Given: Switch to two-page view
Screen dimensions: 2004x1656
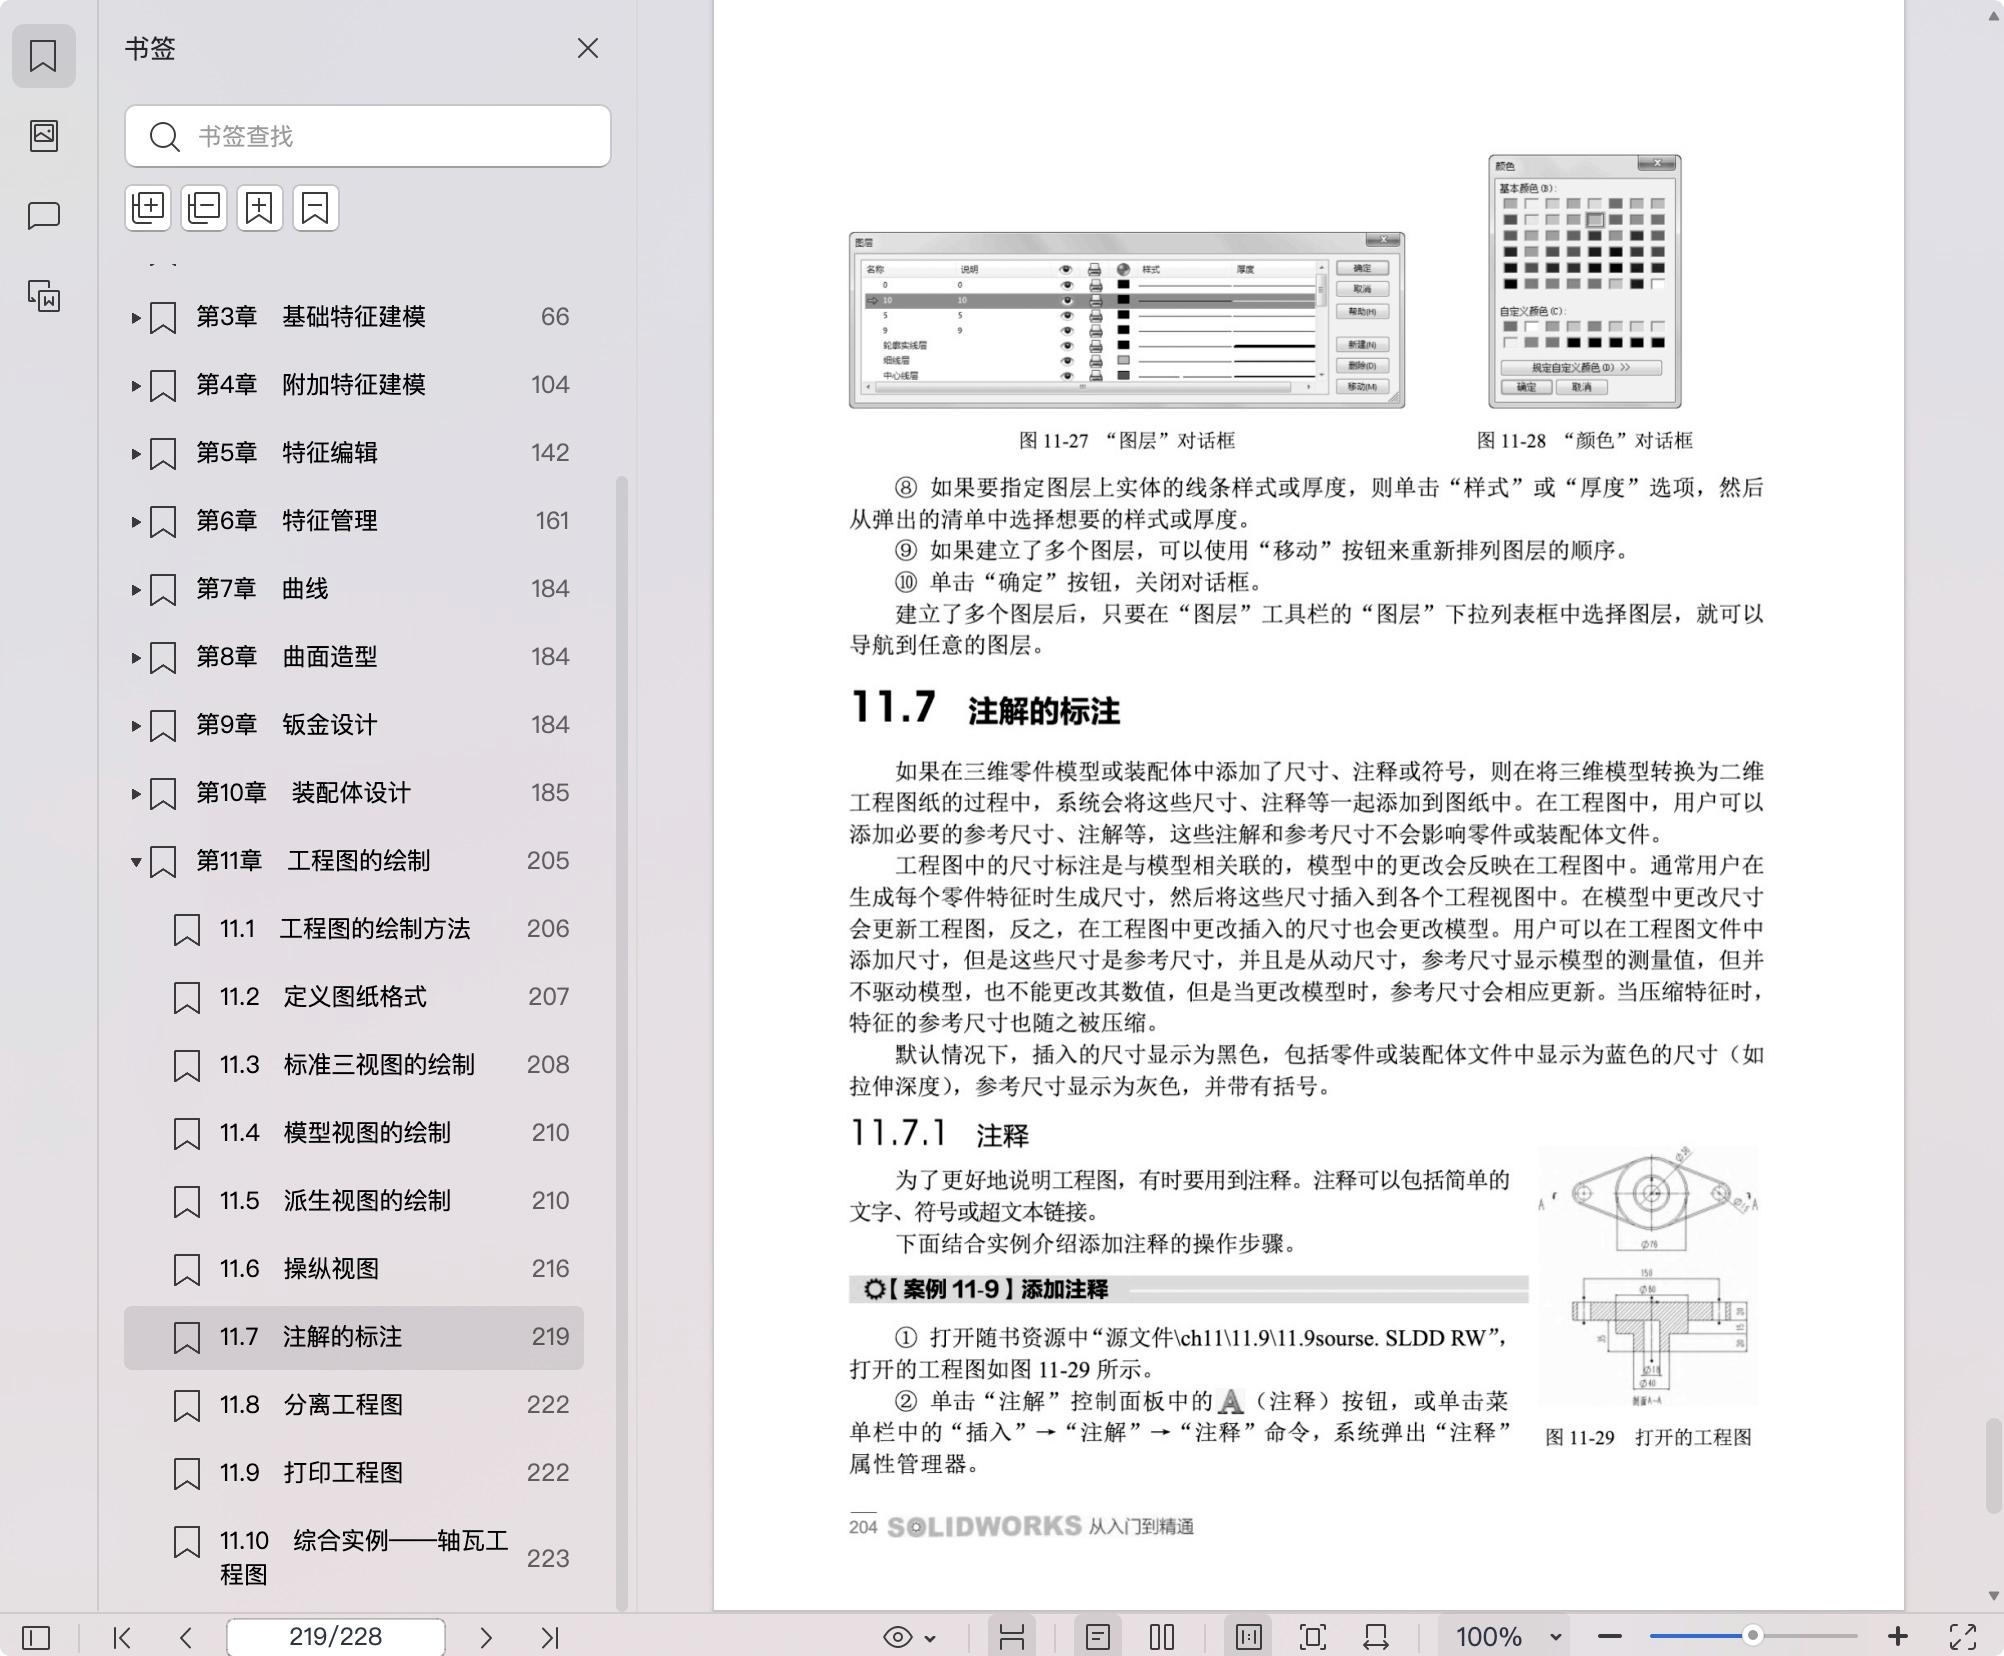Looking at the screenshot, I should tap(1162, 1637).
